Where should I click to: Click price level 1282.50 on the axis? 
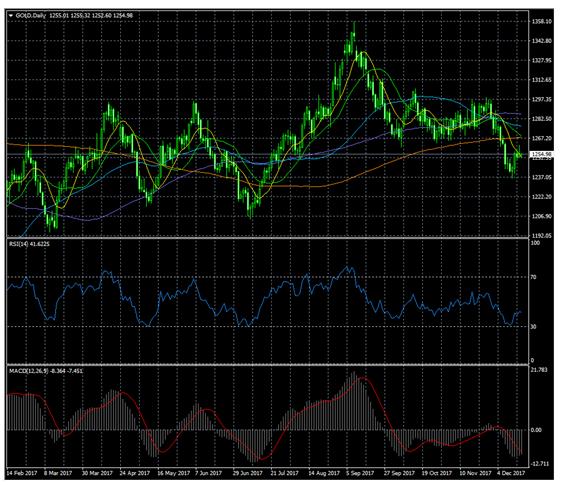click(542, 119)
